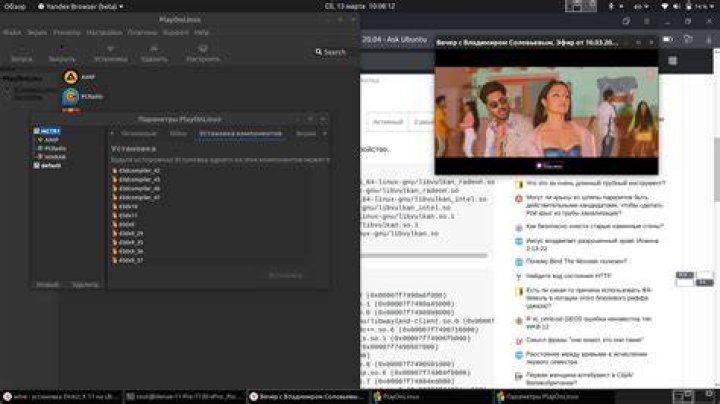Click Удалить button at bottom of settings window

tap(85, 285)
